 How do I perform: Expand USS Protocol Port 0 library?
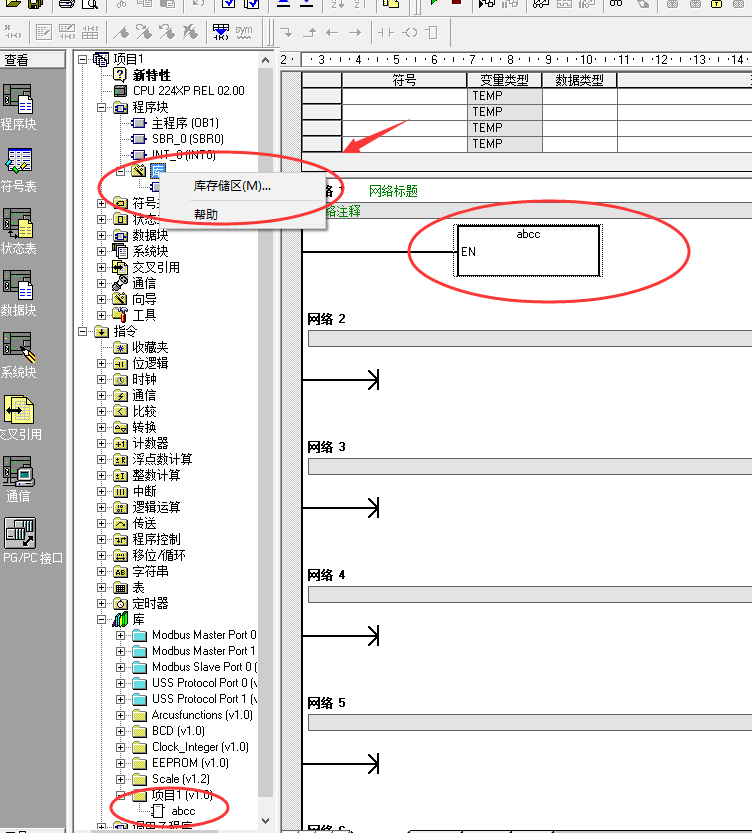[x=121, y=683]
